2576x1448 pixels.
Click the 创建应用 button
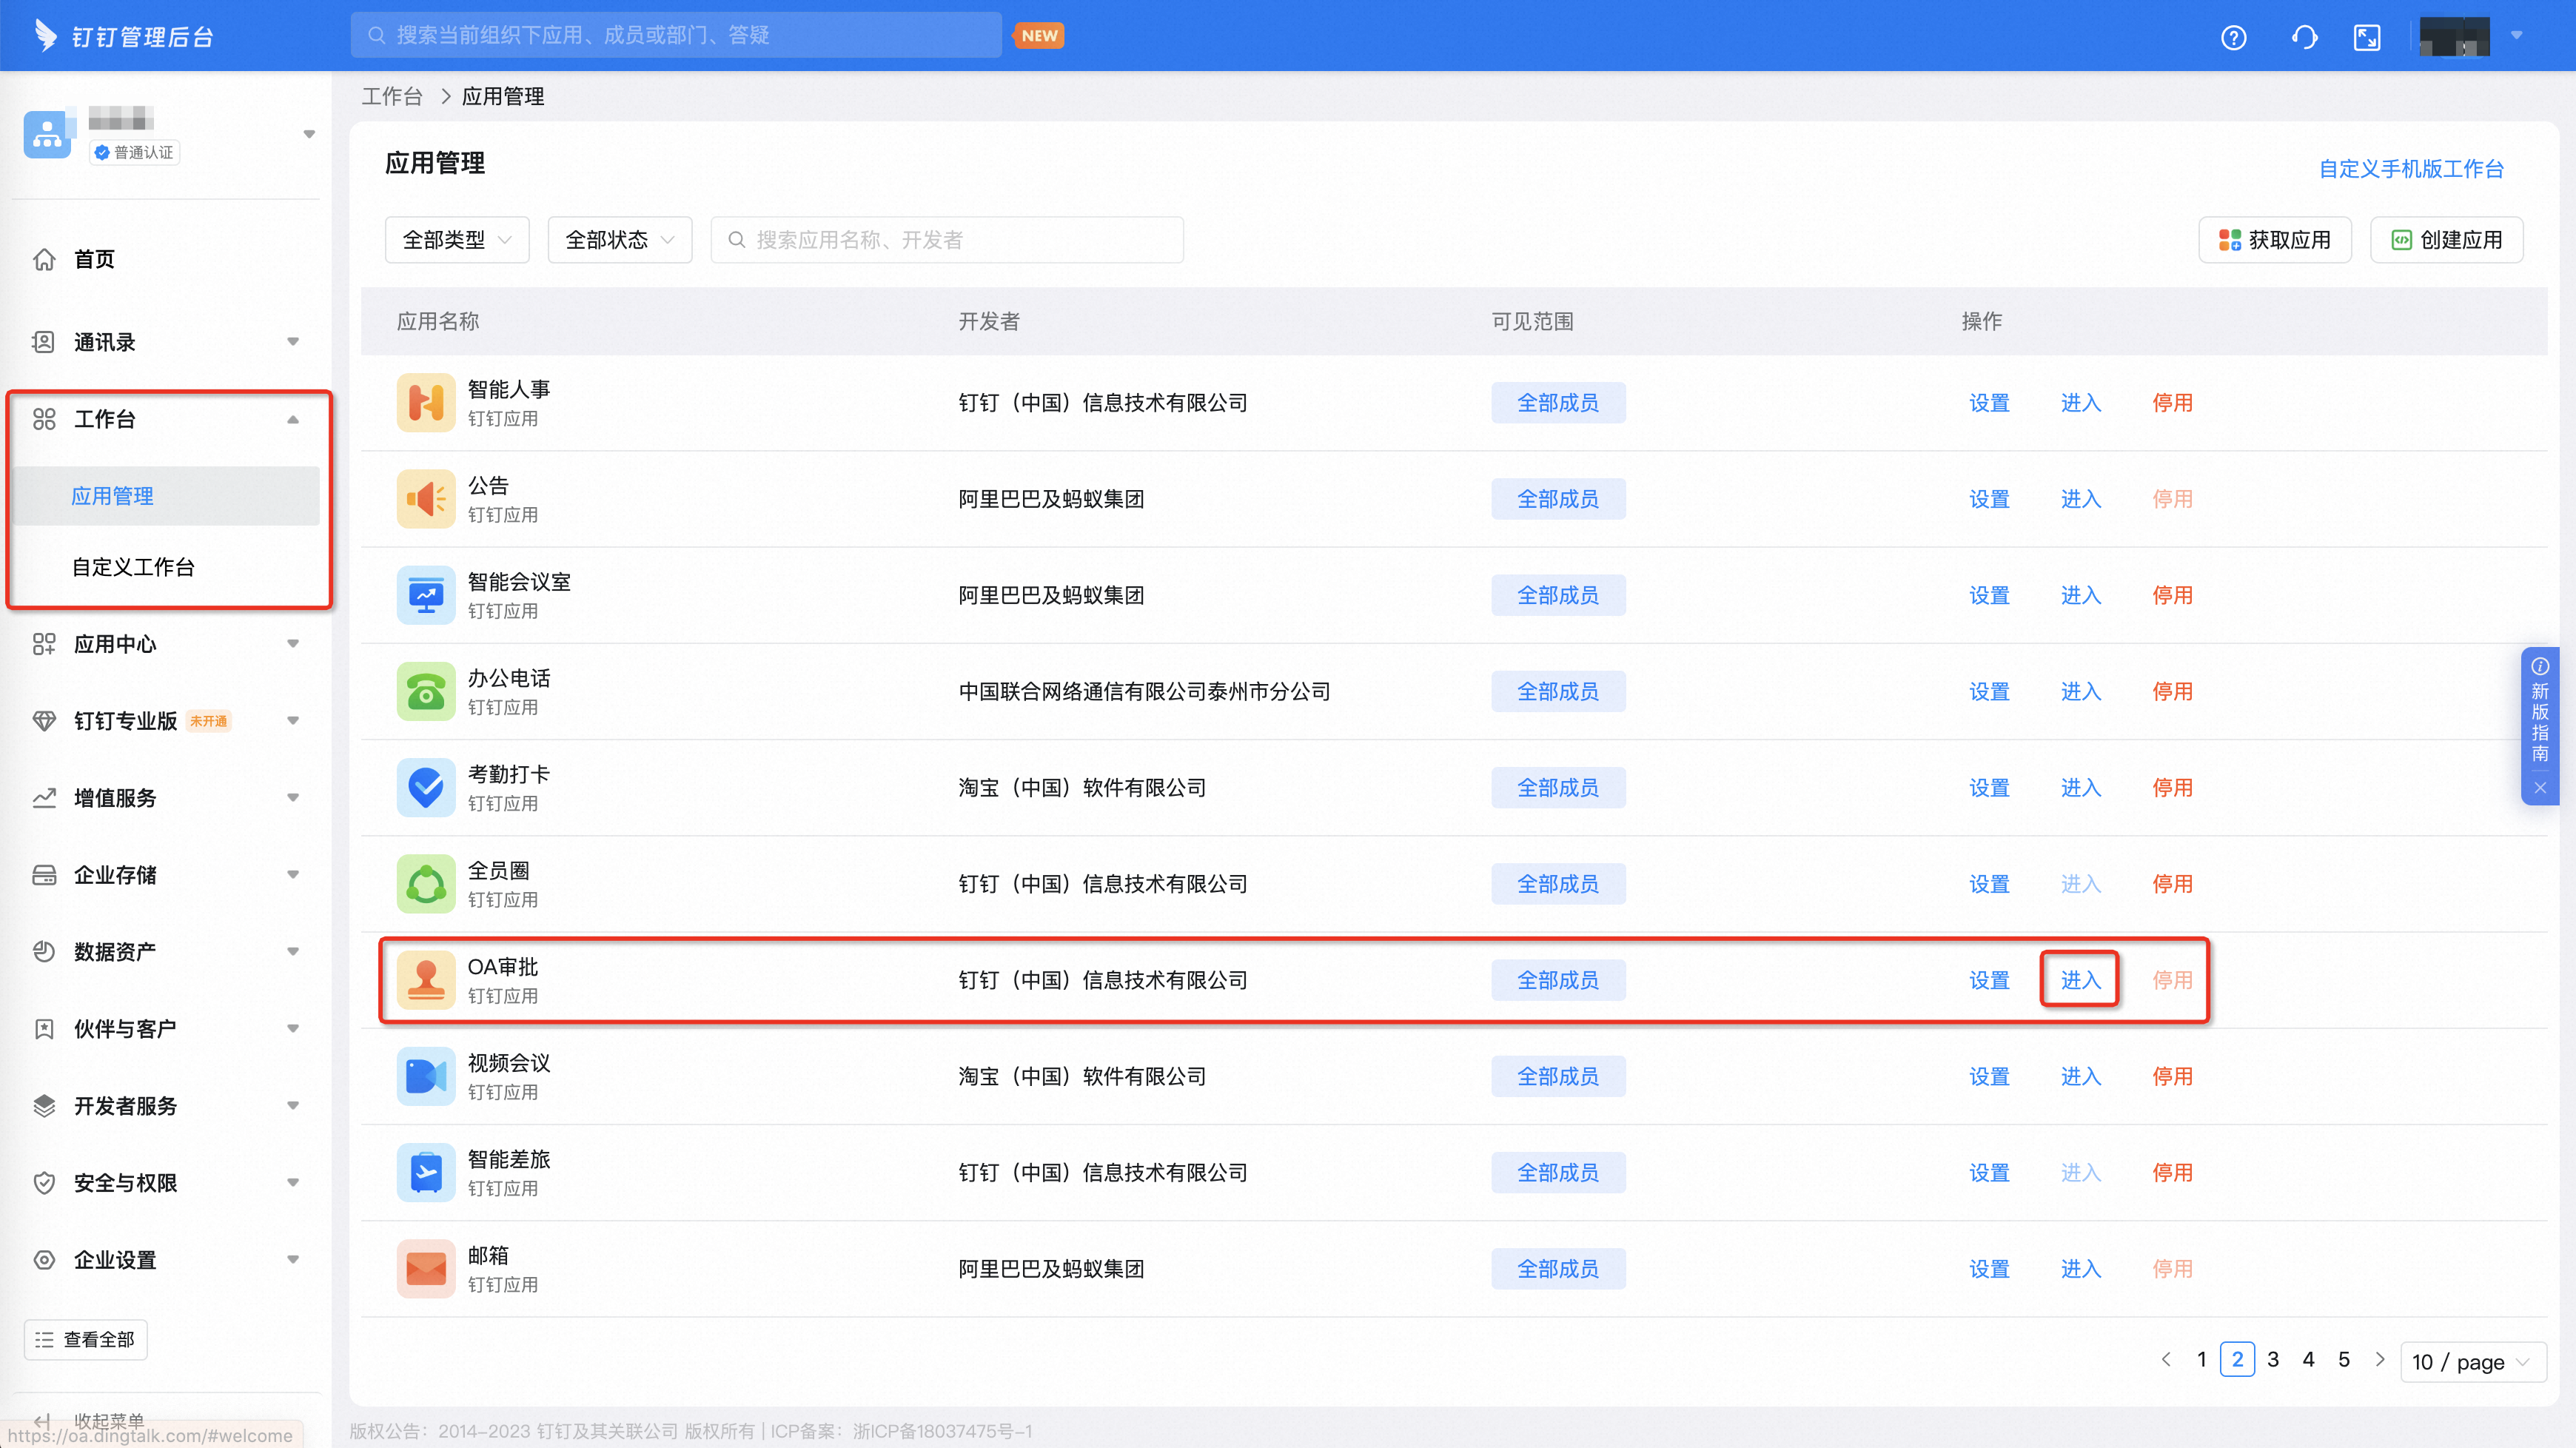(2446, 240)
